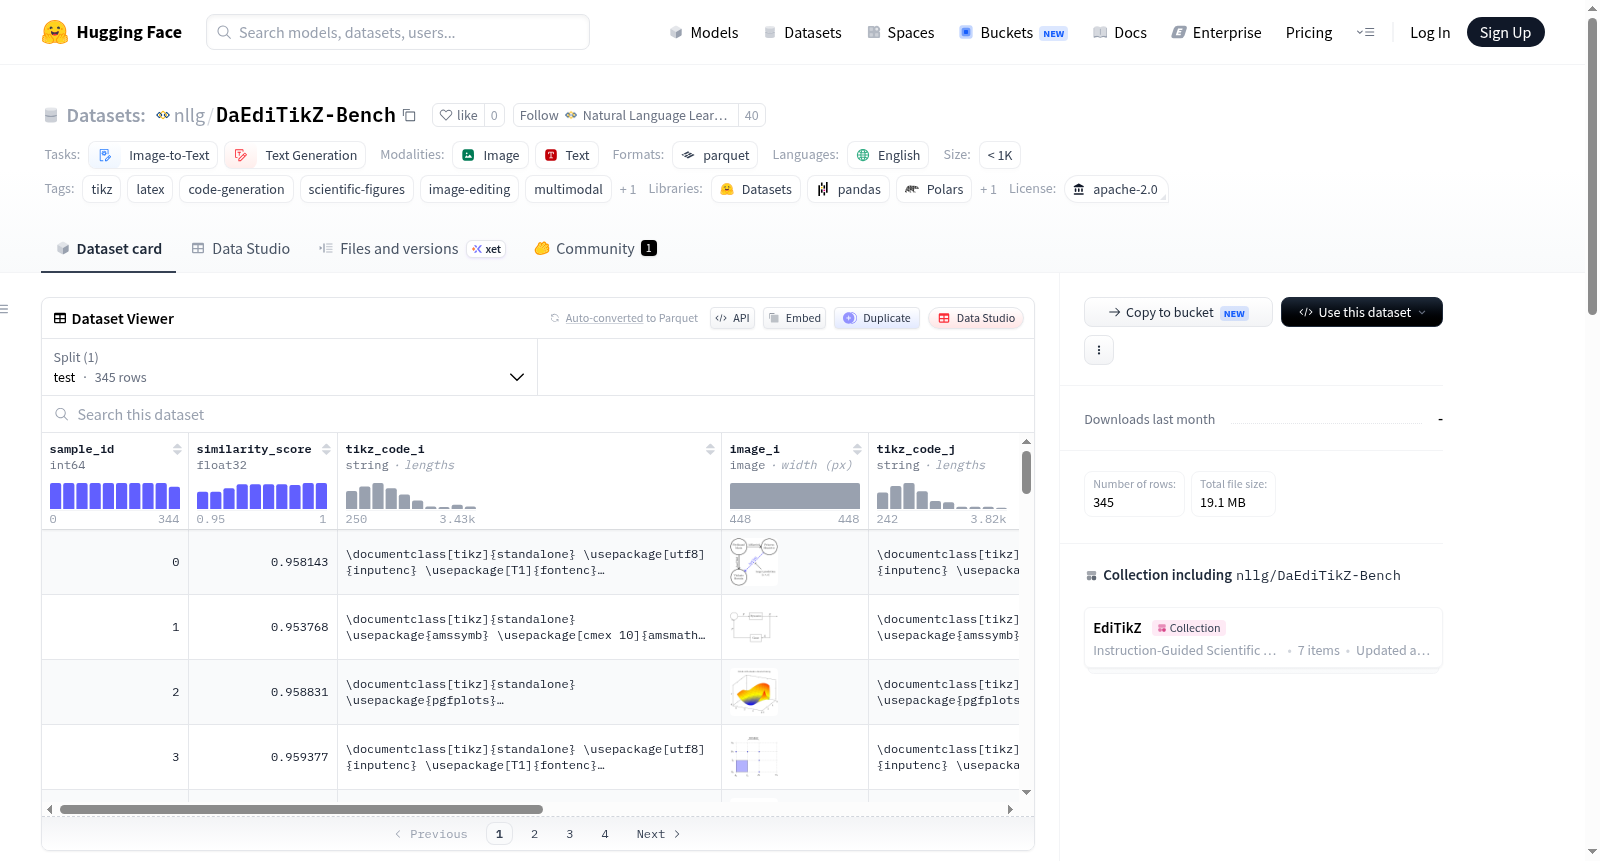The width and height of the screenshot is (1600, 861).
Task: Toggle the left sidebar menu icon
Action: click(4, 309)
